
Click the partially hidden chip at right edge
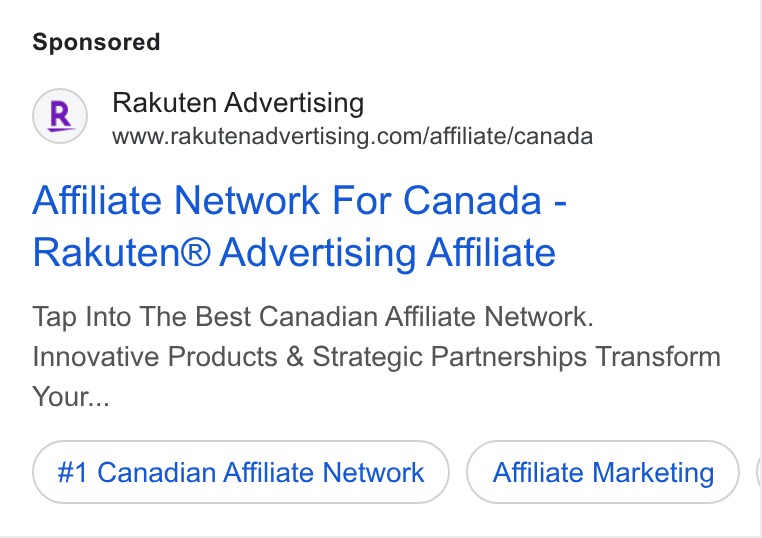coord(759,472)
